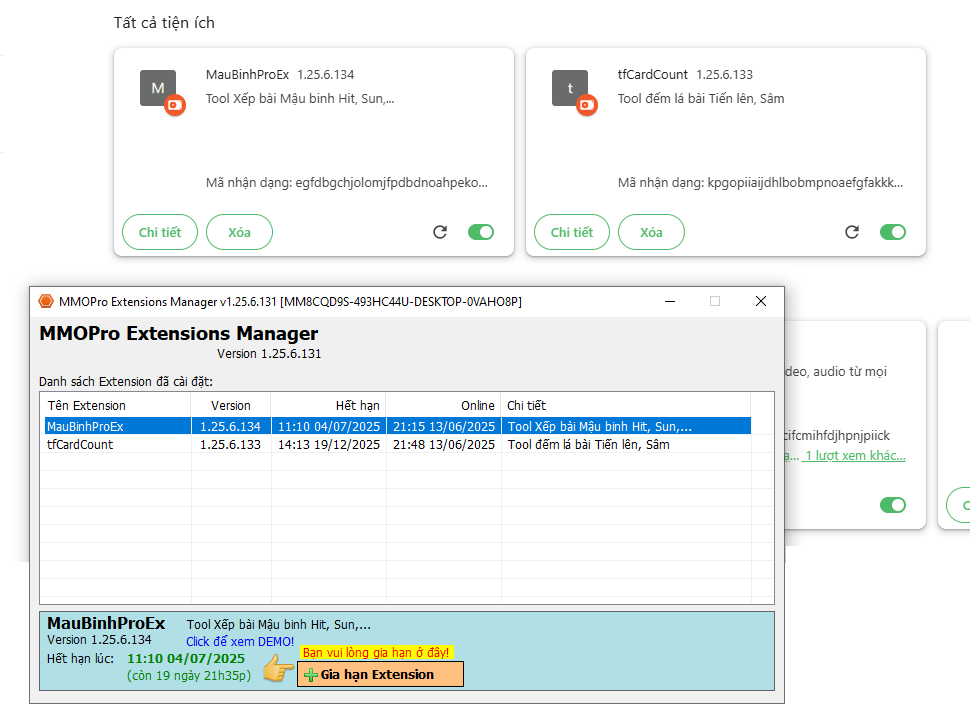This screenshot has width=970, height=716.
Task: Click the green expiry date in details panel
Action: pos(186,658)
